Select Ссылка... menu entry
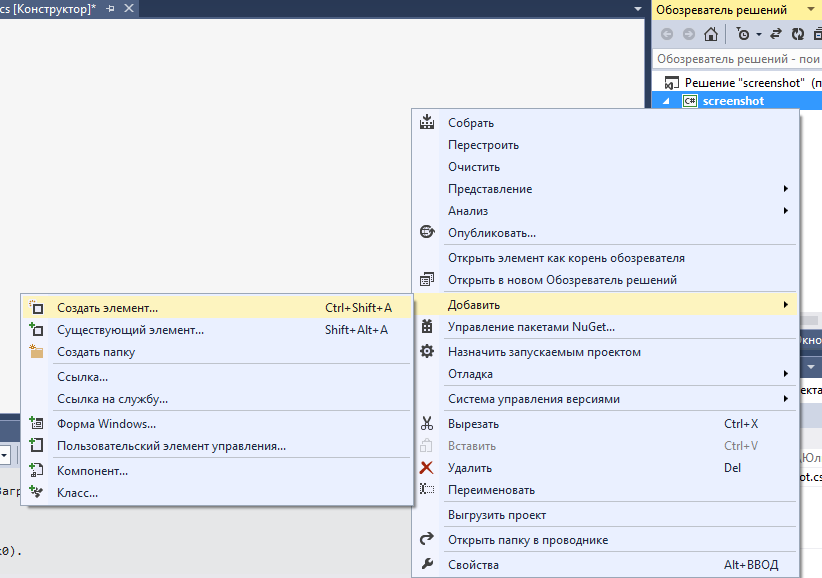 point(216,377)
